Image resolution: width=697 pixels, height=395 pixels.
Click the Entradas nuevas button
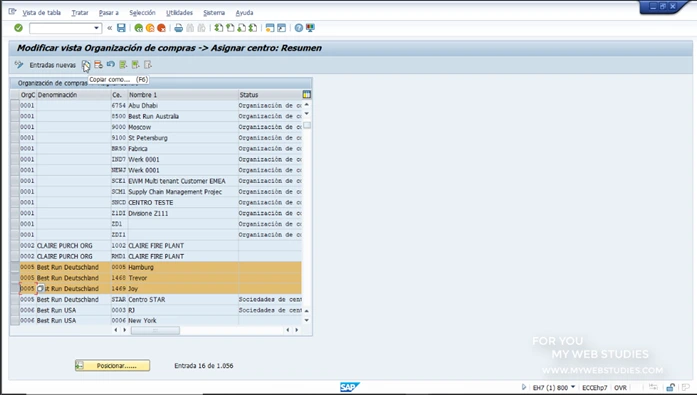click(x=52, y=65)
